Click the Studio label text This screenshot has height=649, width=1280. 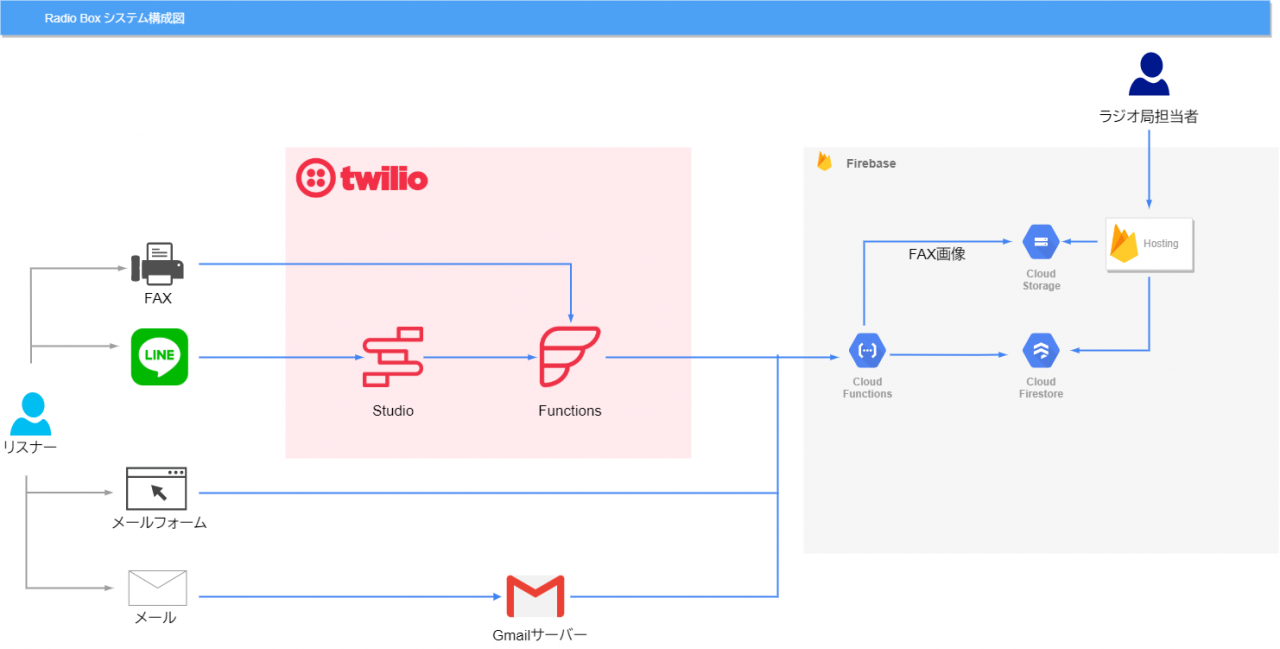coord(393,410)
